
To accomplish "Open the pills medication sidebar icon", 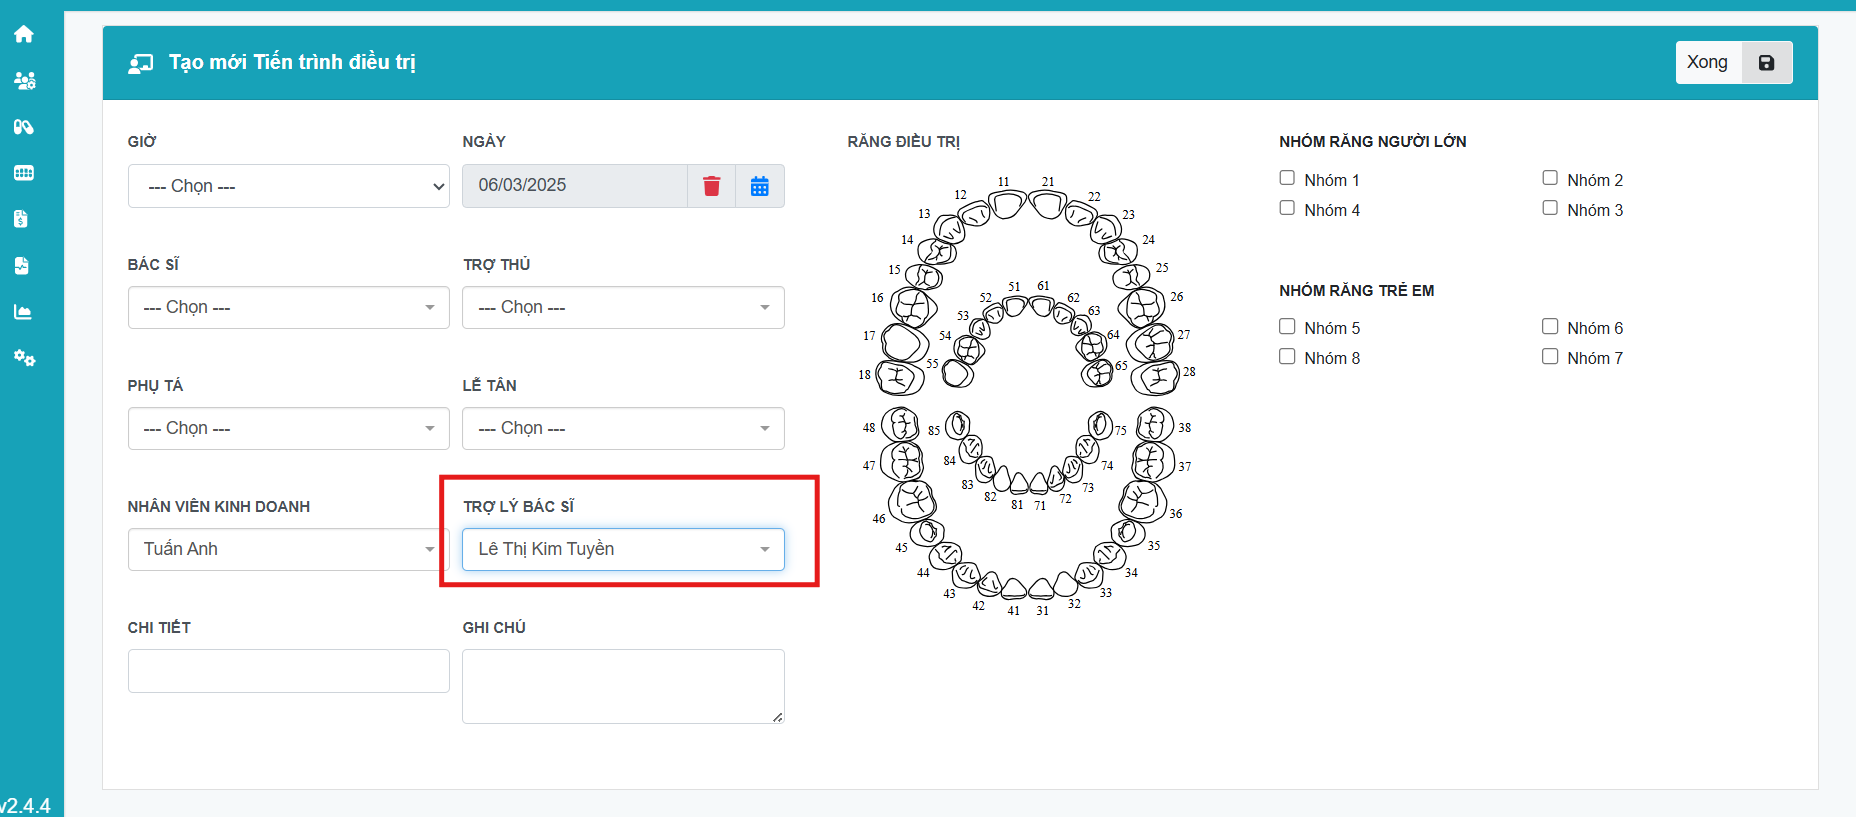I will [24, 127].
